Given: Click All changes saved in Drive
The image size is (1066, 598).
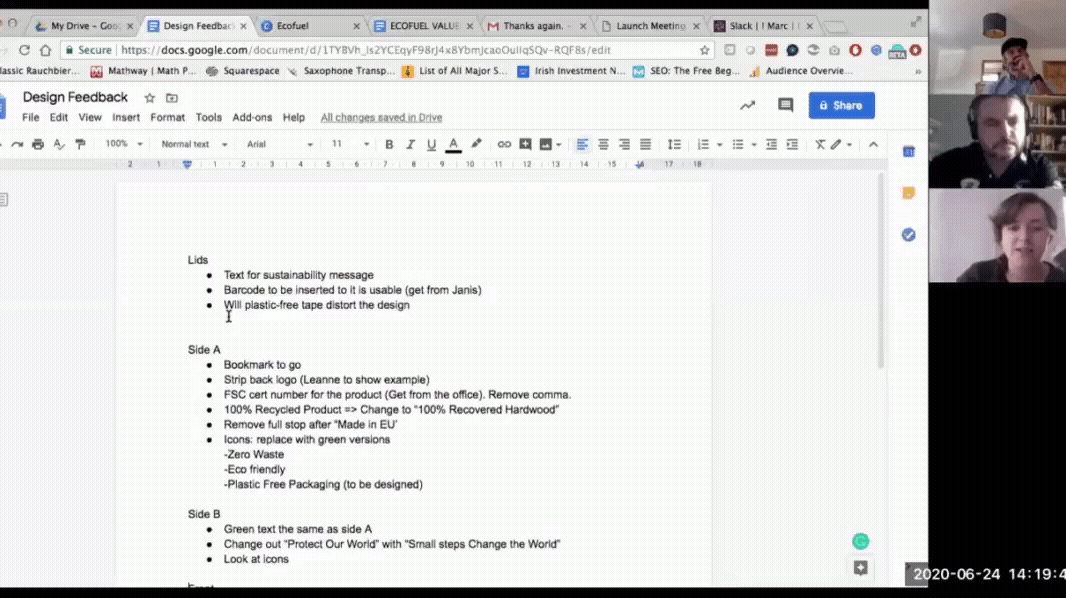Looking at the screenshot, I should pos(381,118).
